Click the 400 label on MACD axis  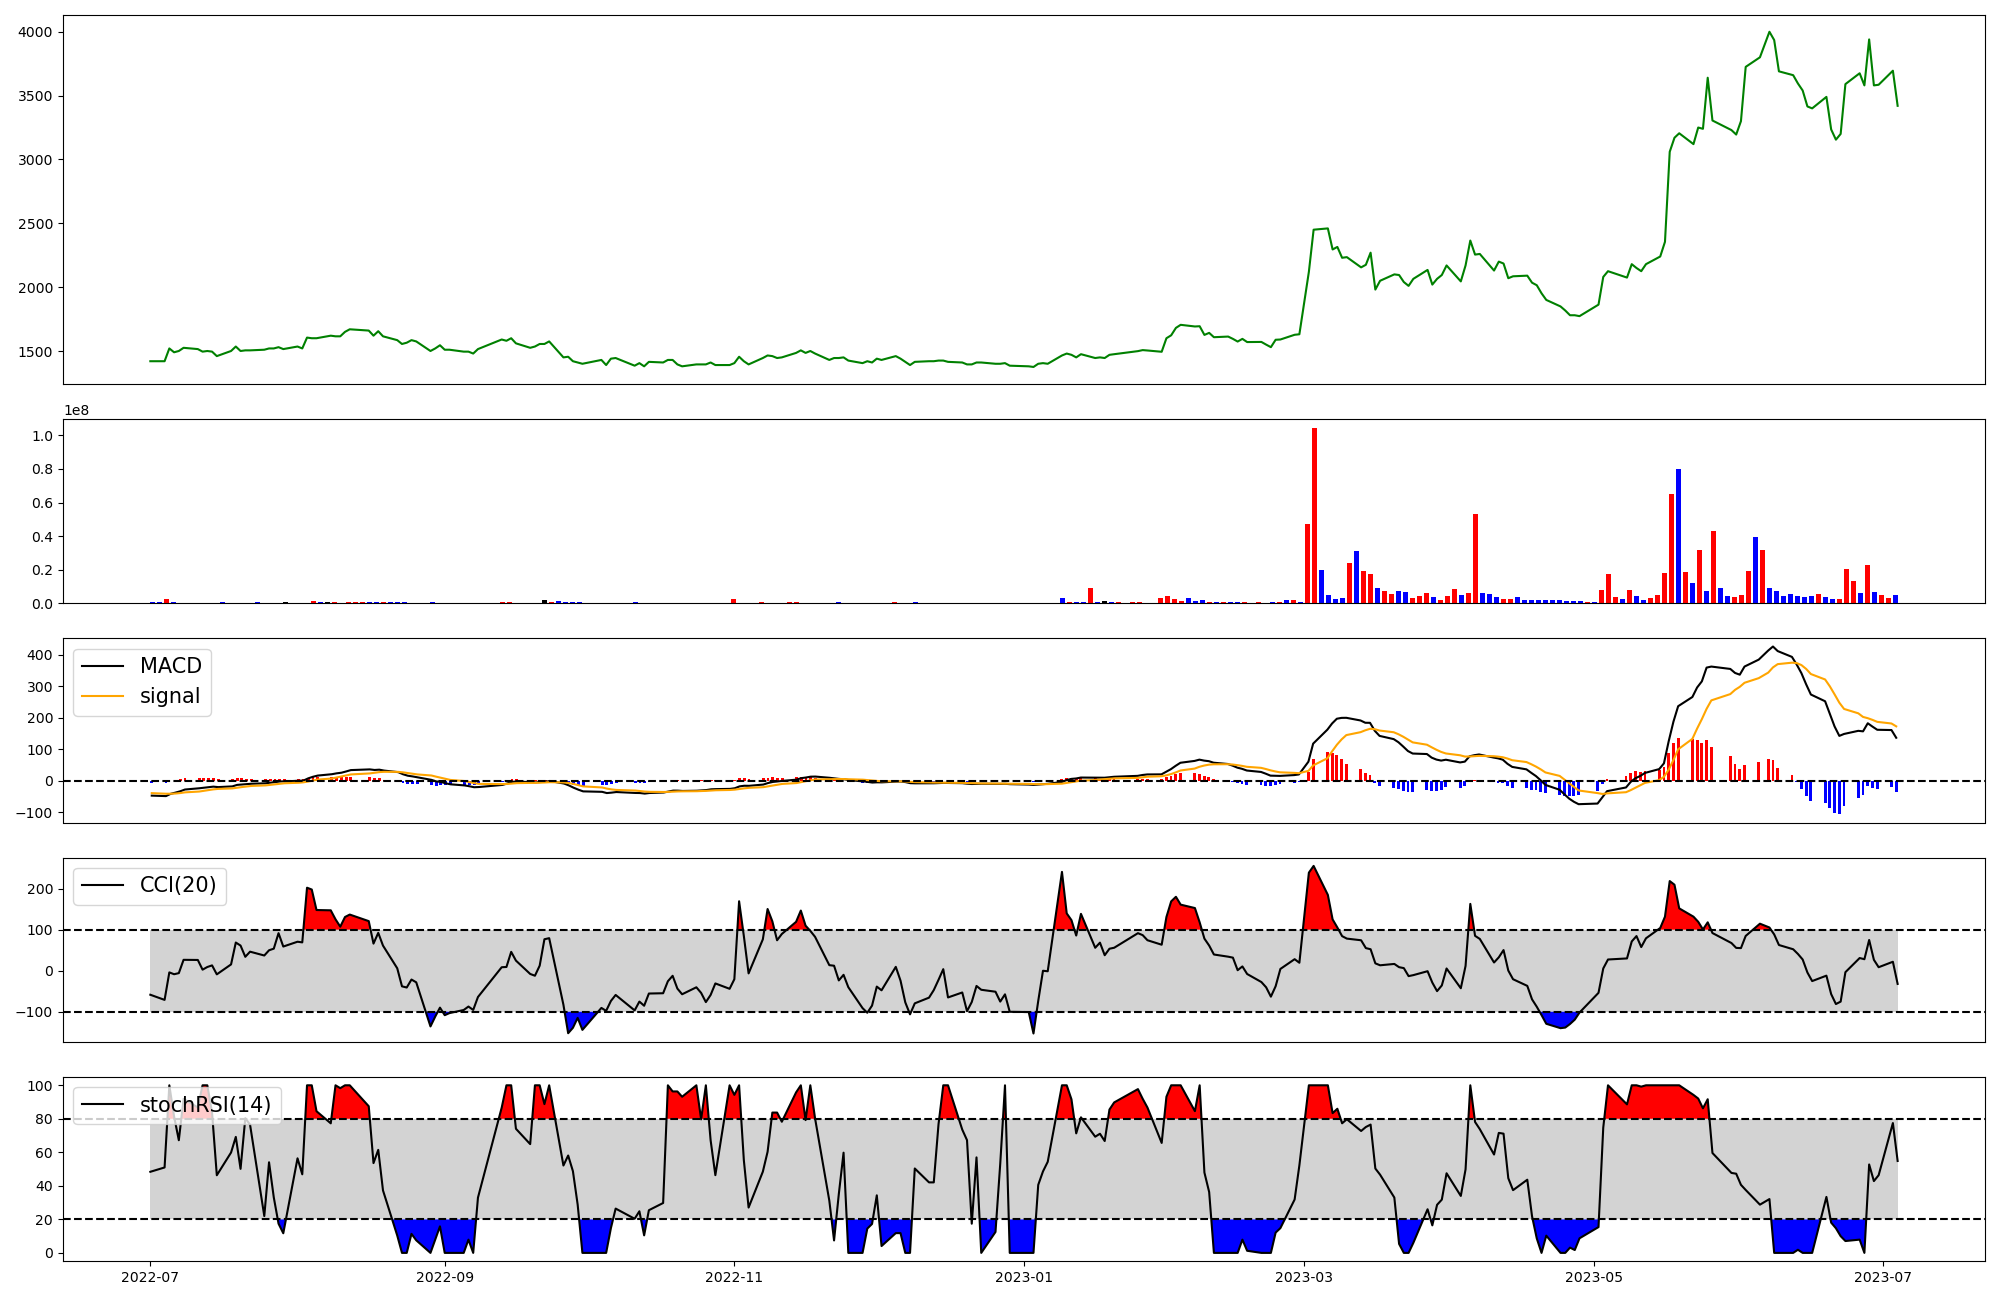coord(39,655)
